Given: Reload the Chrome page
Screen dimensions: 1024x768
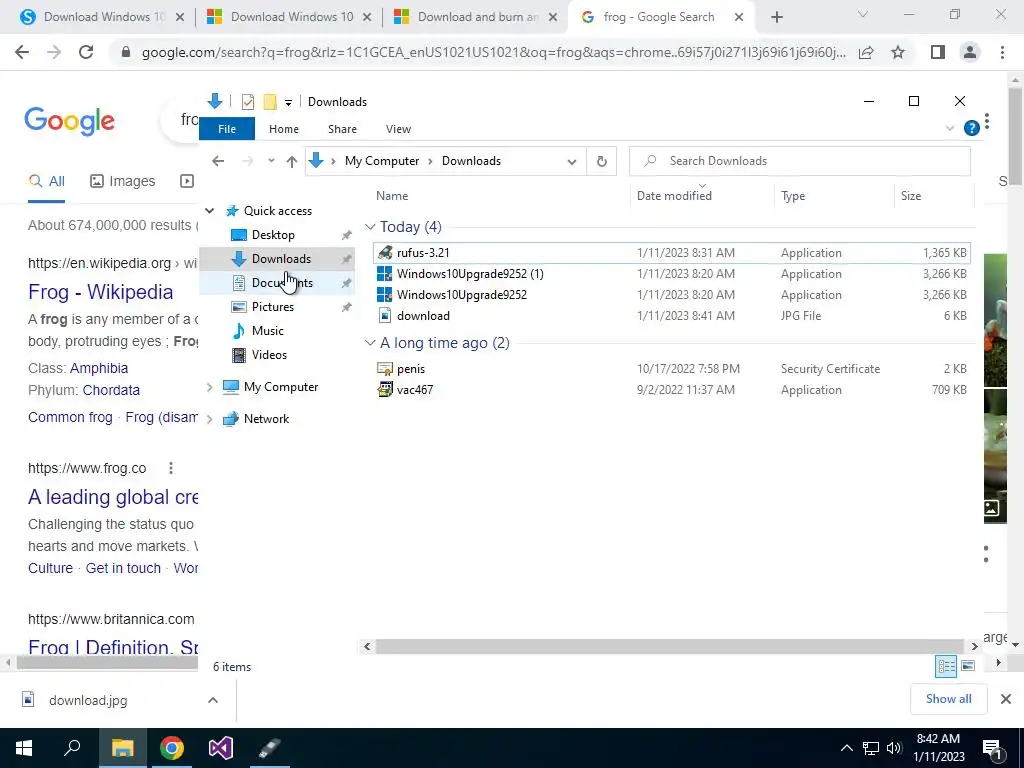Looking at the screenshot, I should point(86,52).
